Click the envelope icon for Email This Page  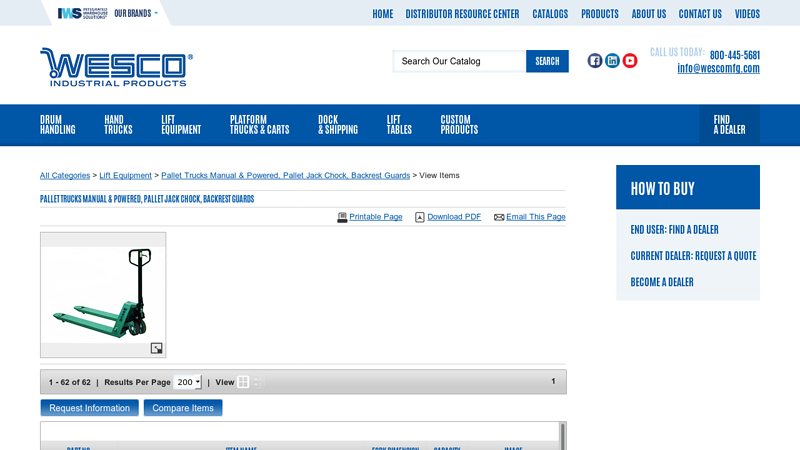(x=499, y=217)
